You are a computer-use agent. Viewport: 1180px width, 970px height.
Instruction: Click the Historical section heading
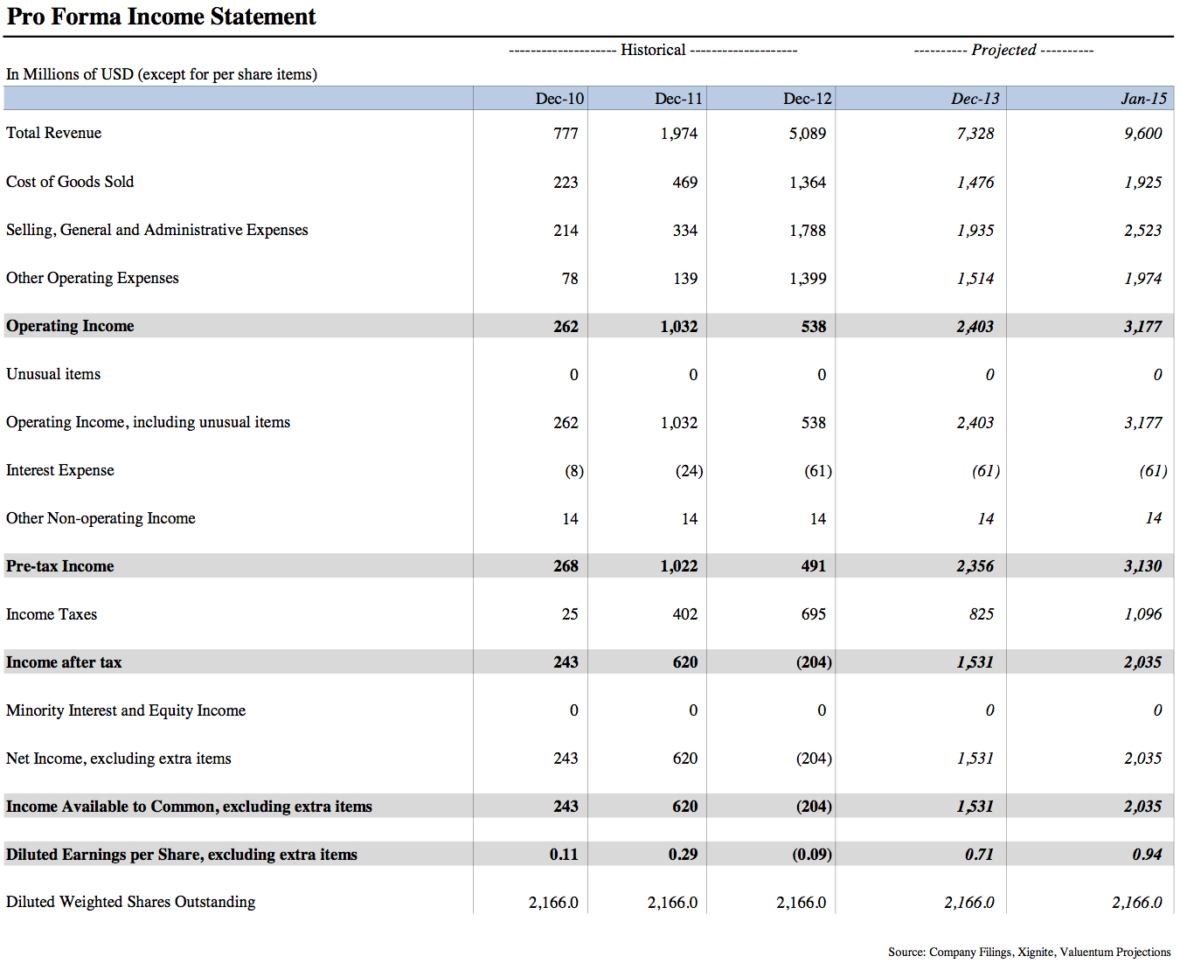click(652, 50)
